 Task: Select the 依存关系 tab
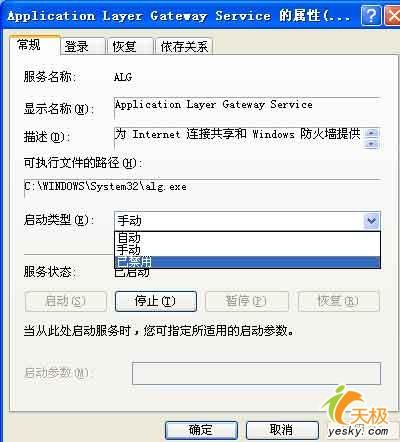pos(184,46)
